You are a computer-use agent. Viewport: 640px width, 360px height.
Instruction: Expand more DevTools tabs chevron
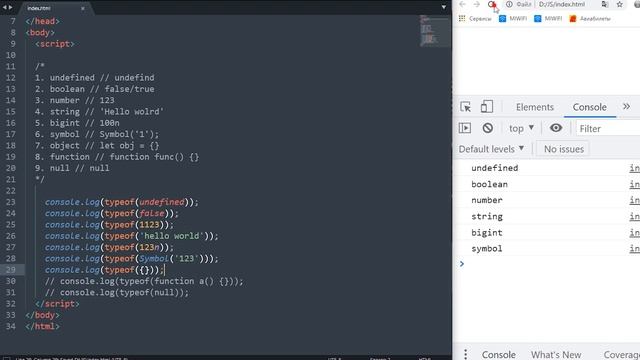point(627,107)
